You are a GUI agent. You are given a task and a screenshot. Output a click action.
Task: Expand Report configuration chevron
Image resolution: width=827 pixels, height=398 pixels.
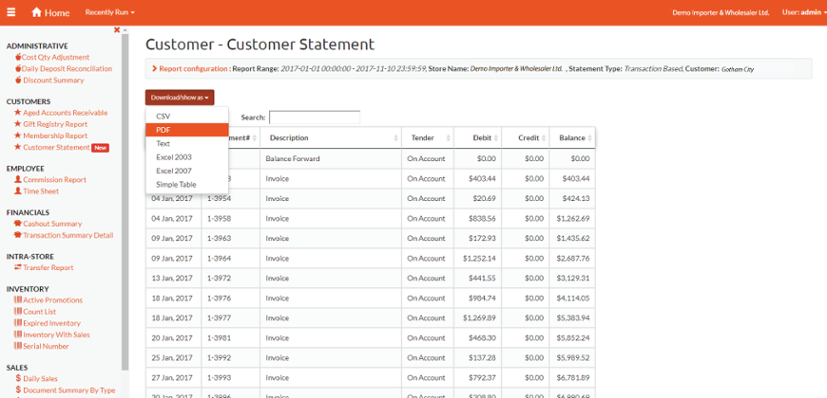point(155,69)
